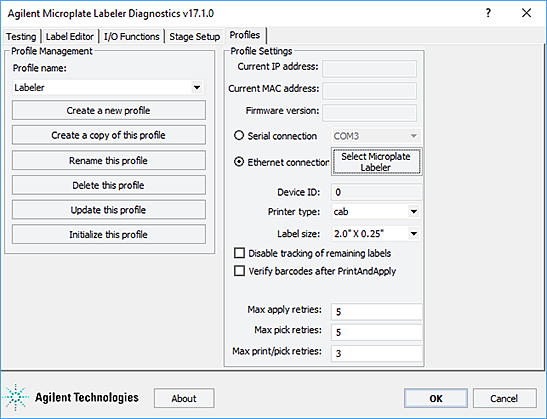Click Initialize this profile button

pos(109,234)
